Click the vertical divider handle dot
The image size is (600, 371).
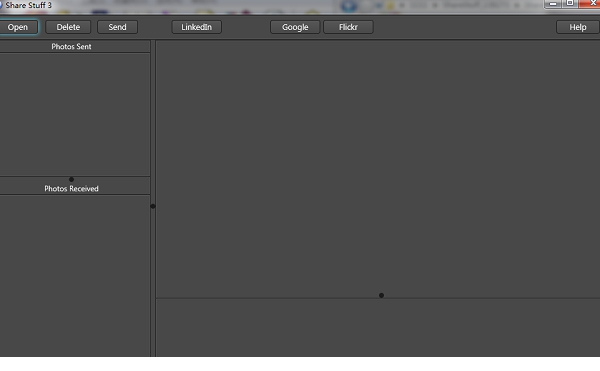pos(153,206)
